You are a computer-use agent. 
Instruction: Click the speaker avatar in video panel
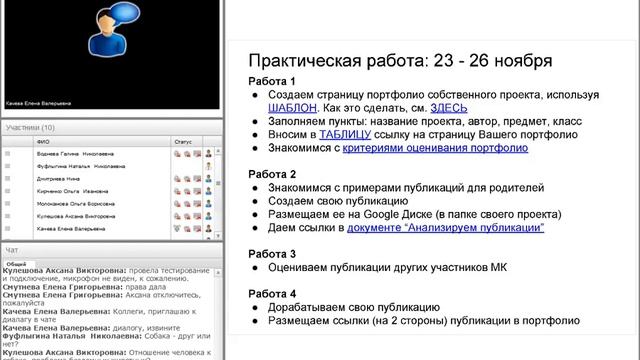113,30
